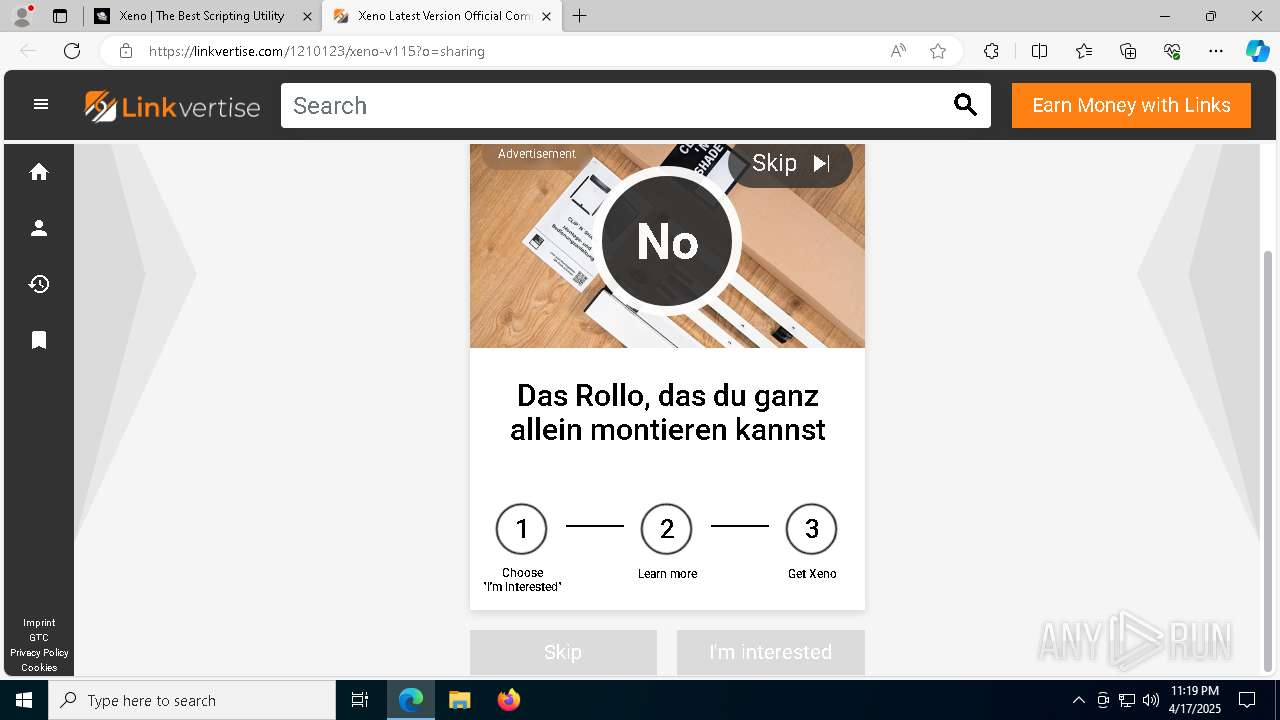
Task: Open taskbar clock and date
Action: click(x=1195, y=700)
